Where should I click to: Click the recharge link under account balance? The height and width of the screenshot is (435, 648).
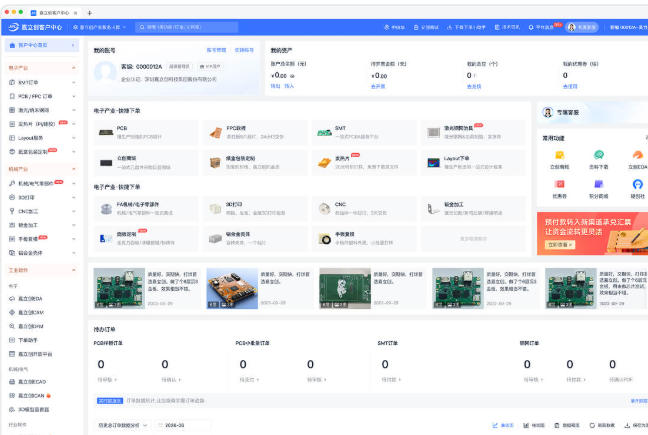(x=275, y=86)
